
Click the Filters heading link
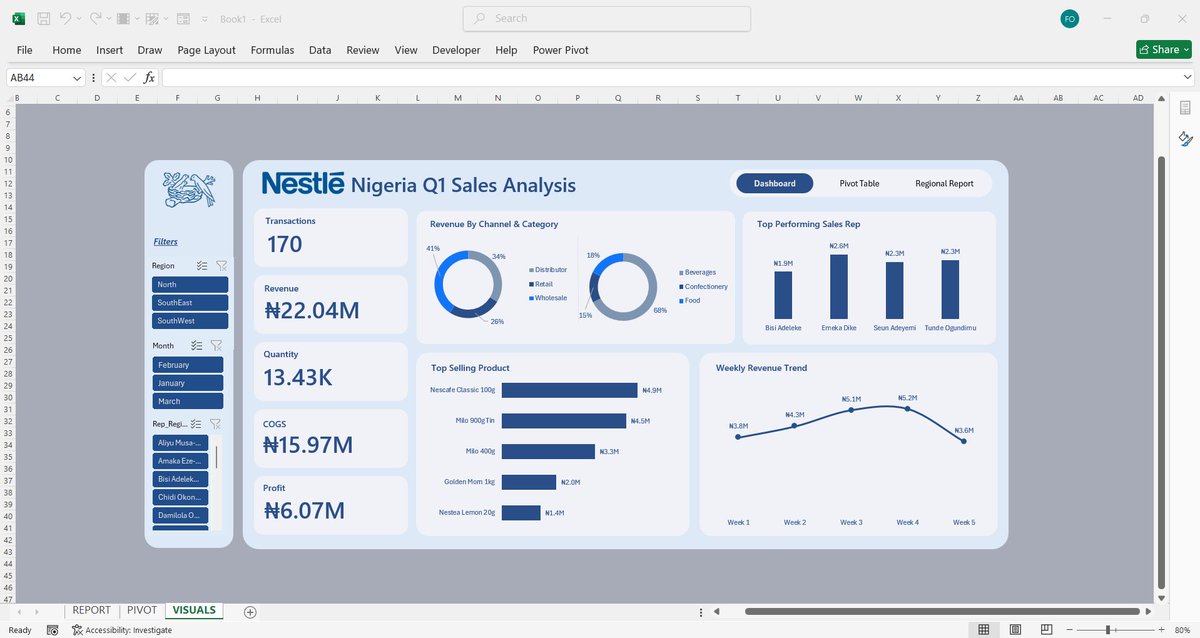166,242
